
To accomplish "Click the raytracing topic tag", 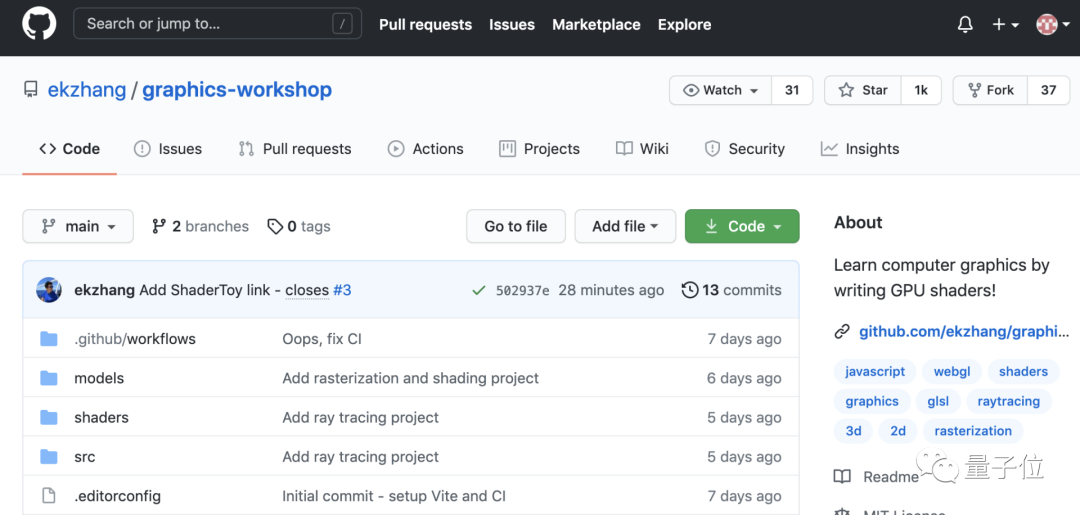I will click(1008, 401).
